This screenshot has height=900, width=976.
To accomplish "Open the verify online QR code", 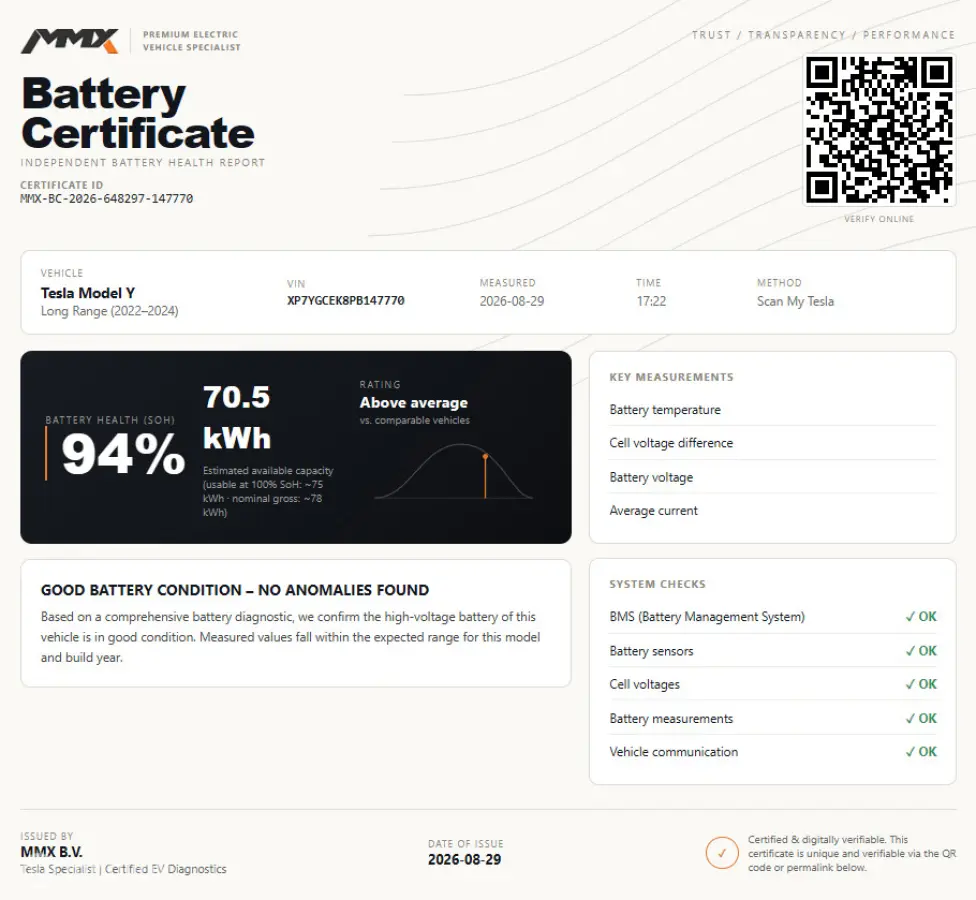I will pyautogui.click(x=879, y=129).
